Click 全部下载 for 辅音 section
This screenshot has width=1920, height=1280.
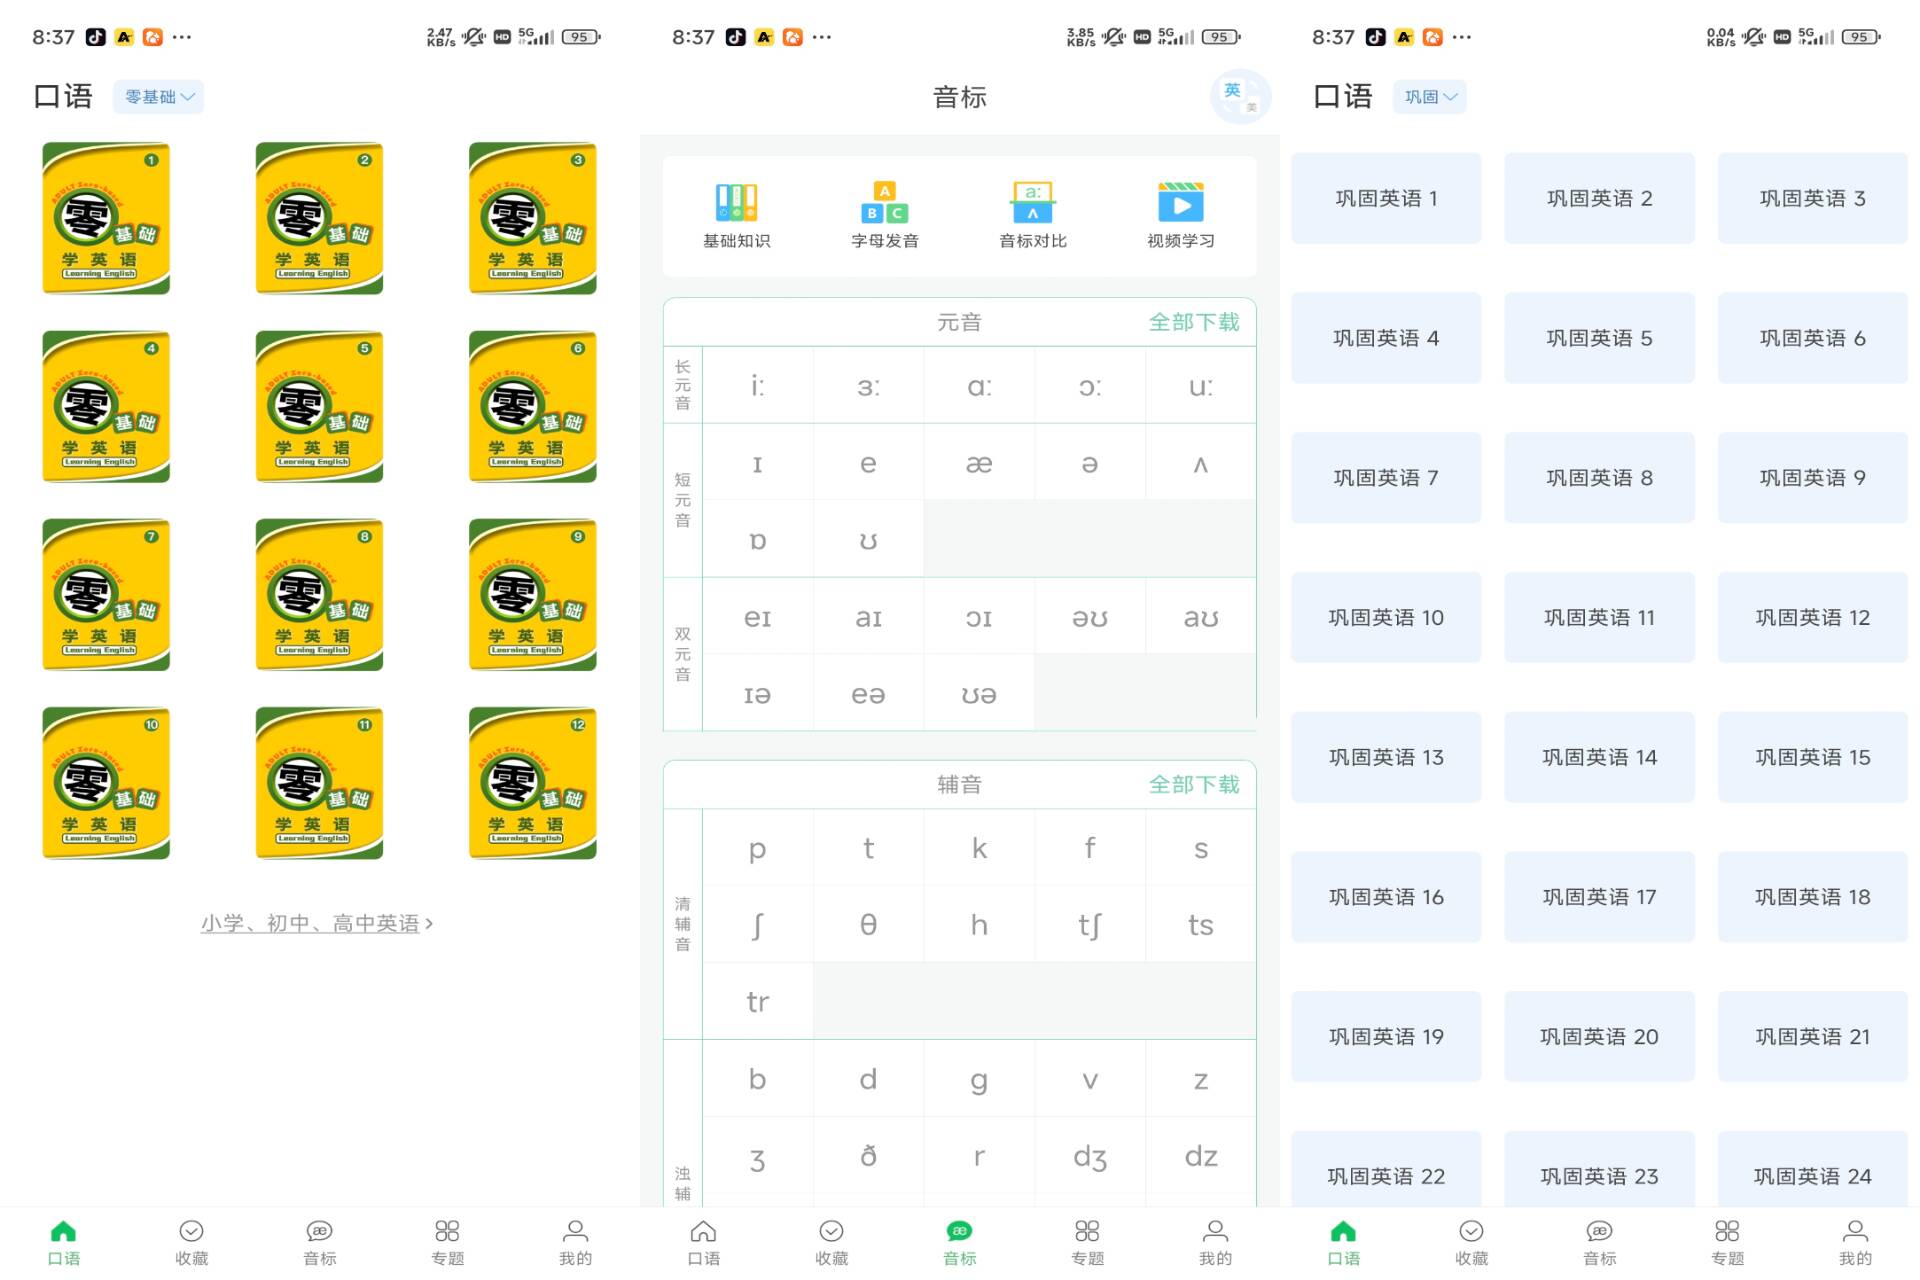(1193, 785)
